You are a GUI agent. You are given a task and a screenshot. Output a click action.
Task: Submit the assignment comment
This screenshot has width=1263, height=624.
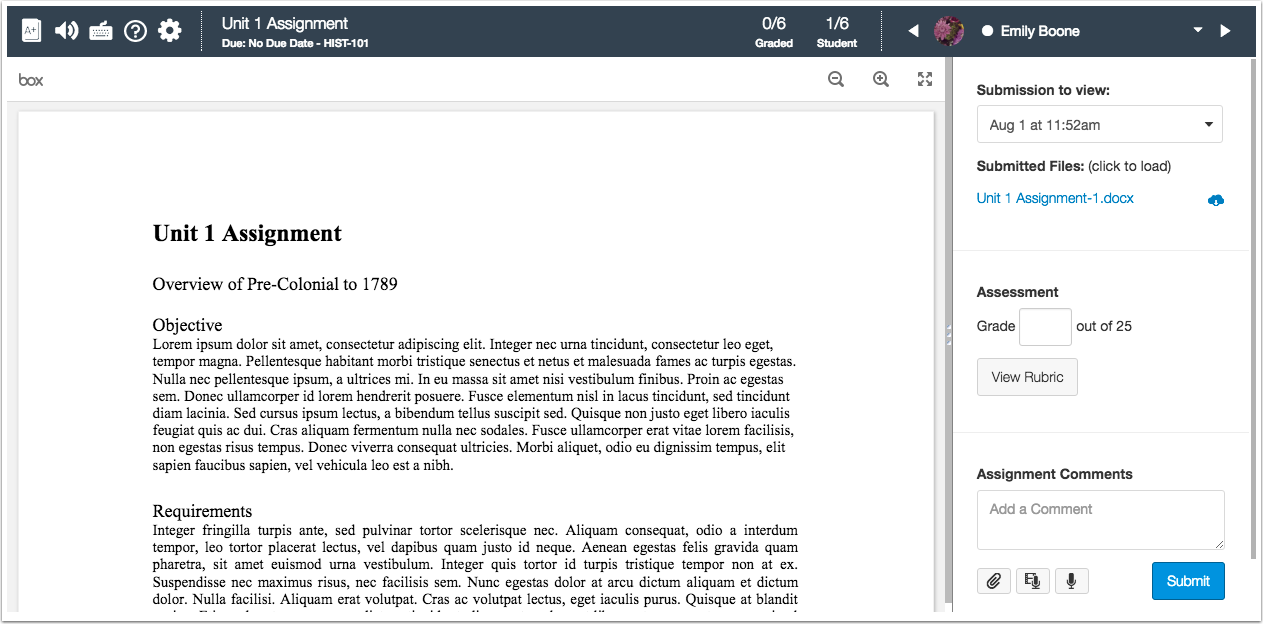(1188, 581)
